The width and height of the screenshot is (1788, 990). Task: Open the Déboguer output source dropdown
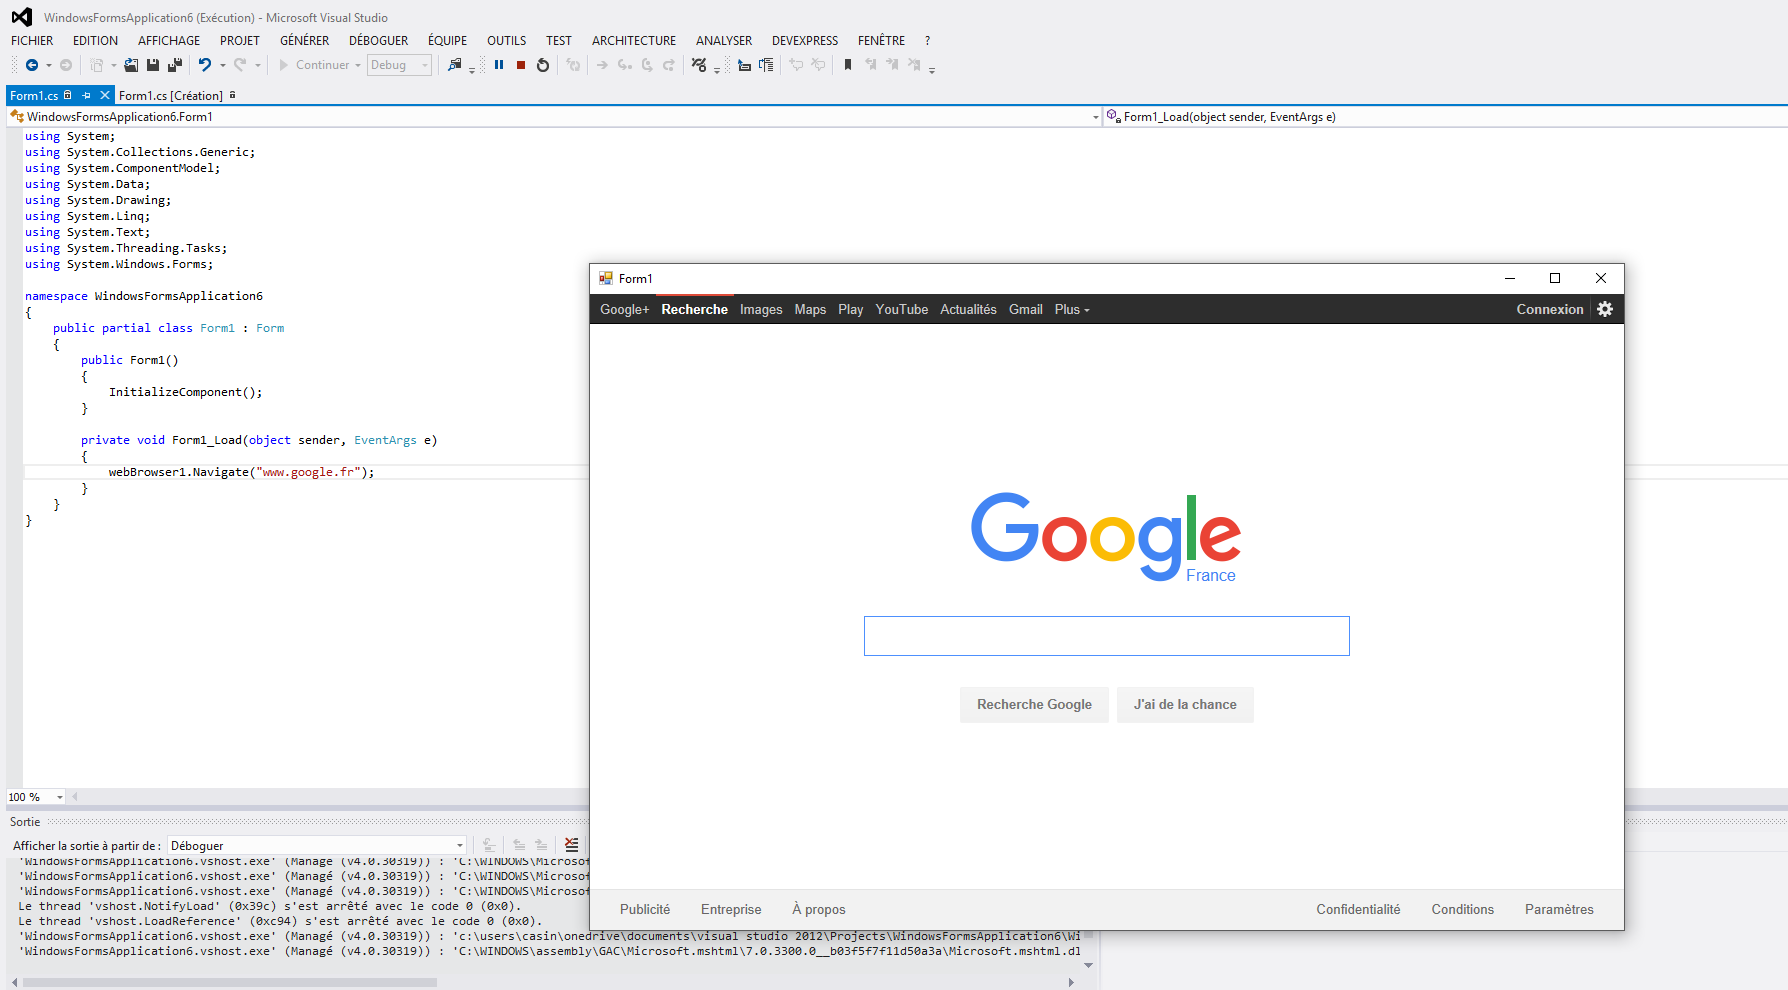pos(316,845)
